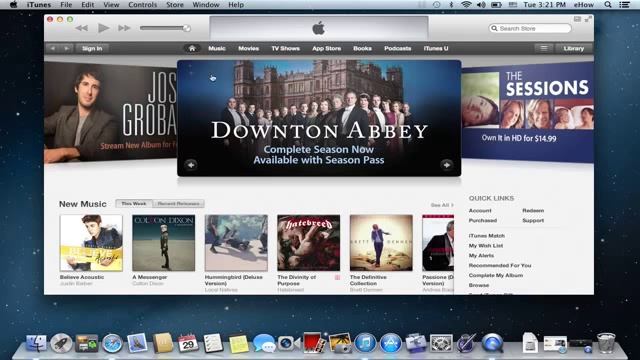Select the This Week toggle
This screenshot has height=360, width=640.
click(134, 203)
